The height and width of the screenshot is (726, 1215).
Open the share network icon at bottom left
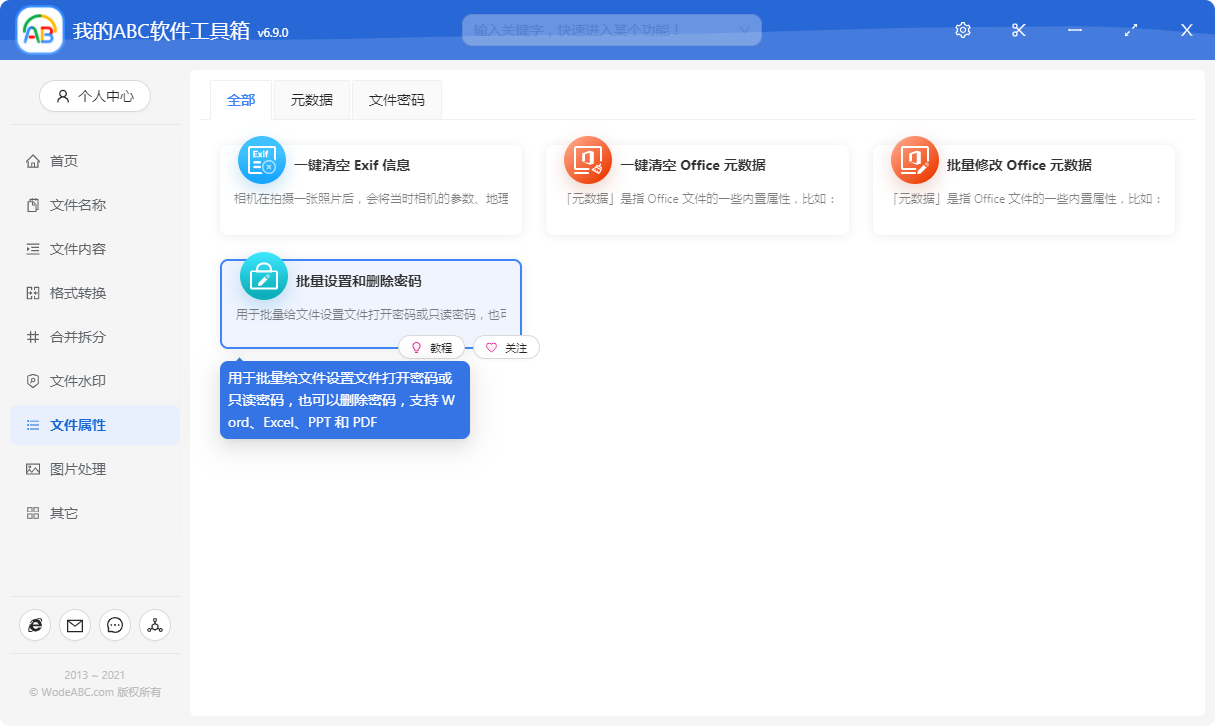[155, 625]
